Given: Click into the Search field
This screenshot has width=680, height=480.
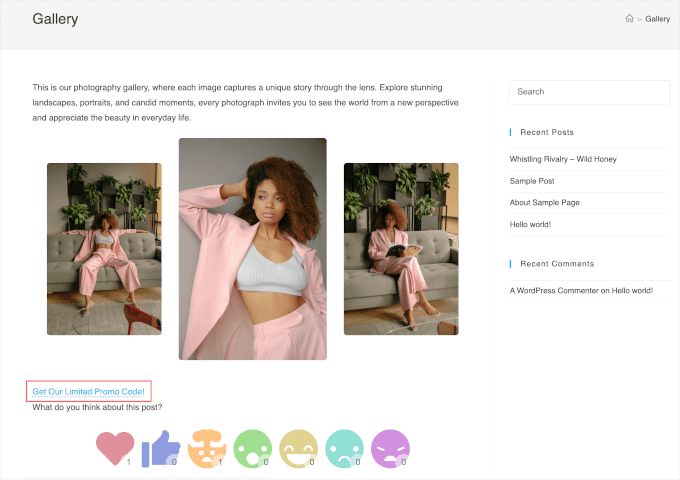Looking at the screenshot, I should click(589, 92).
